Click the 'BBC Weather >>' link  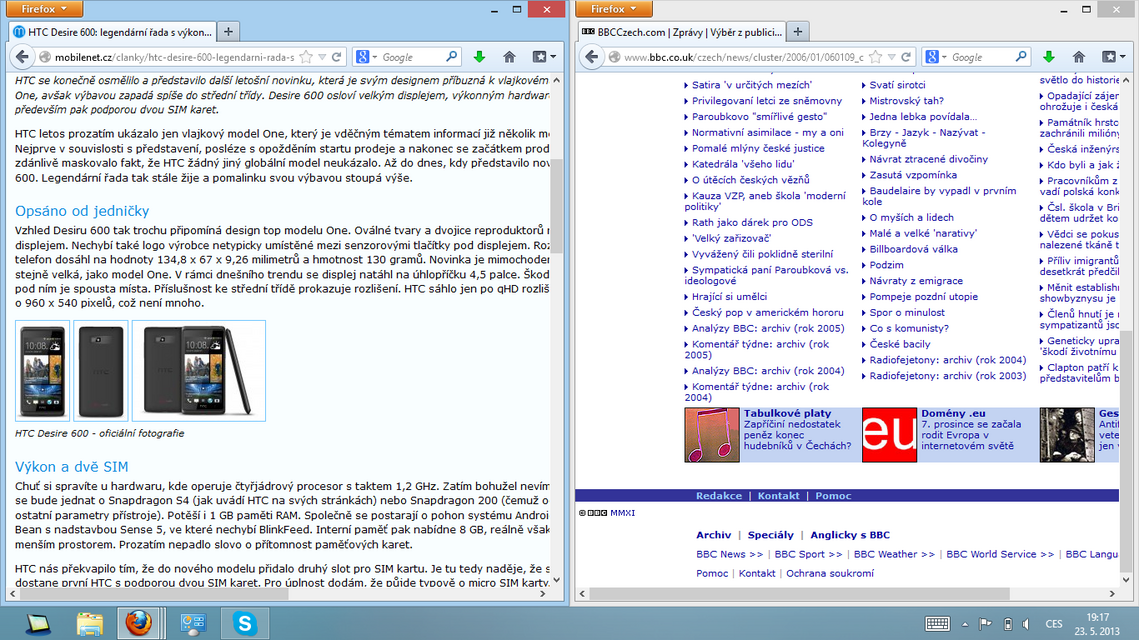894,554
